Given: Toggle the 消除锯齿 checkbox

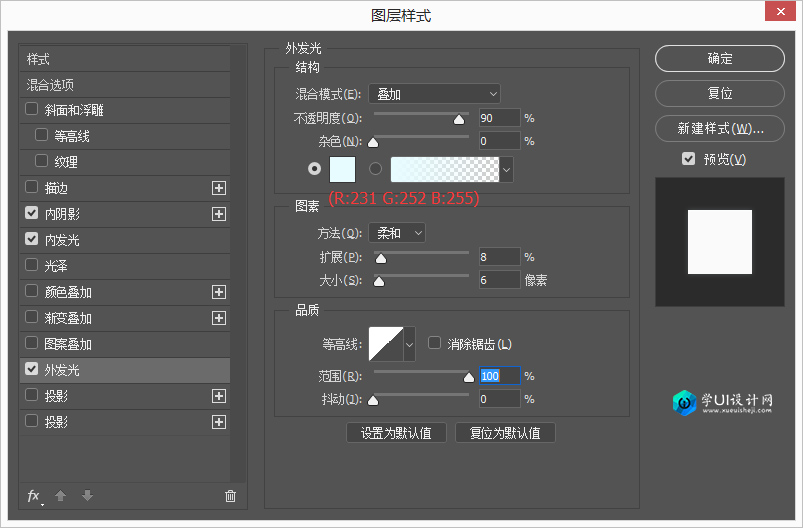Looking at the screenshot, I should coord(434,343).
